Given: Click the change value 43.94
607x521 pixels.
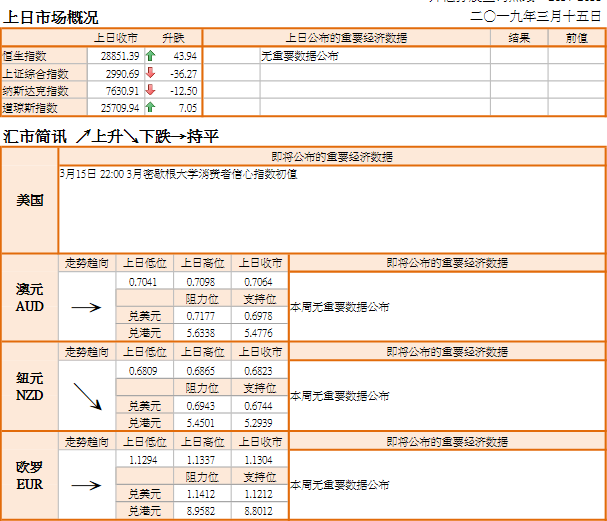Looking at the screenshot, I should [185, 56].
